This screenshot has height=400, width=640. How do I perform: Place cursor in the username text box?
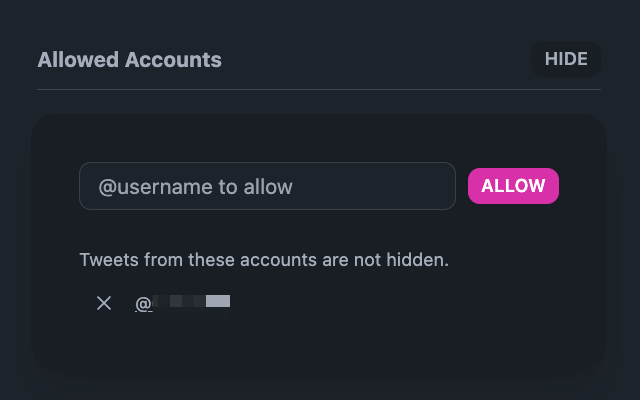coord(267,186)
